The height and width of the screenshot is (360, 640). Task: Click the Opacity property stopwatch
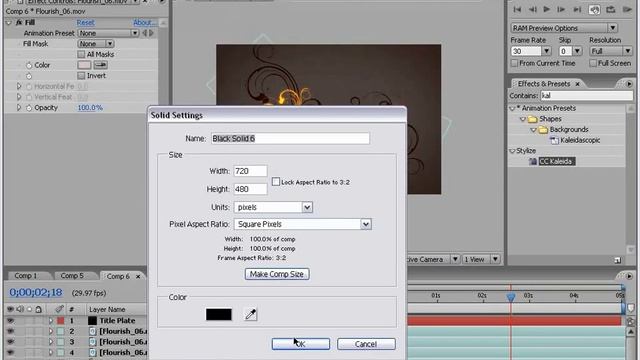(29, 108)
